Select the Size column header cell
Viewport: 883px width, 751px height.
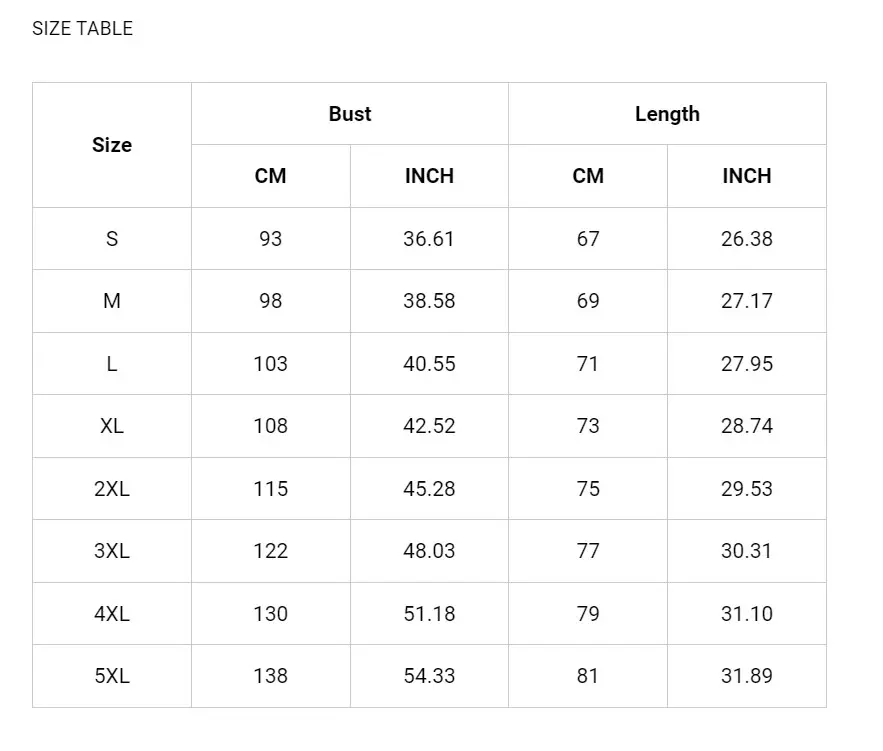(112, 145)
